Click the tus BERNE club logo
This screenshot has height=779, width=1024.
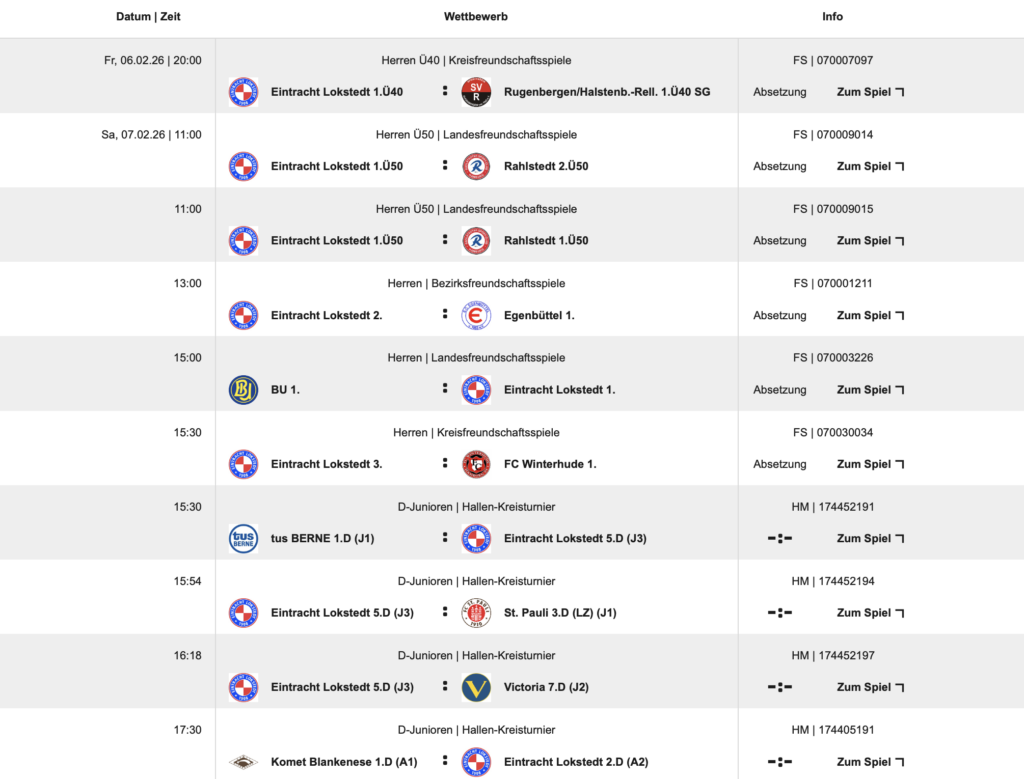point(243,538)
